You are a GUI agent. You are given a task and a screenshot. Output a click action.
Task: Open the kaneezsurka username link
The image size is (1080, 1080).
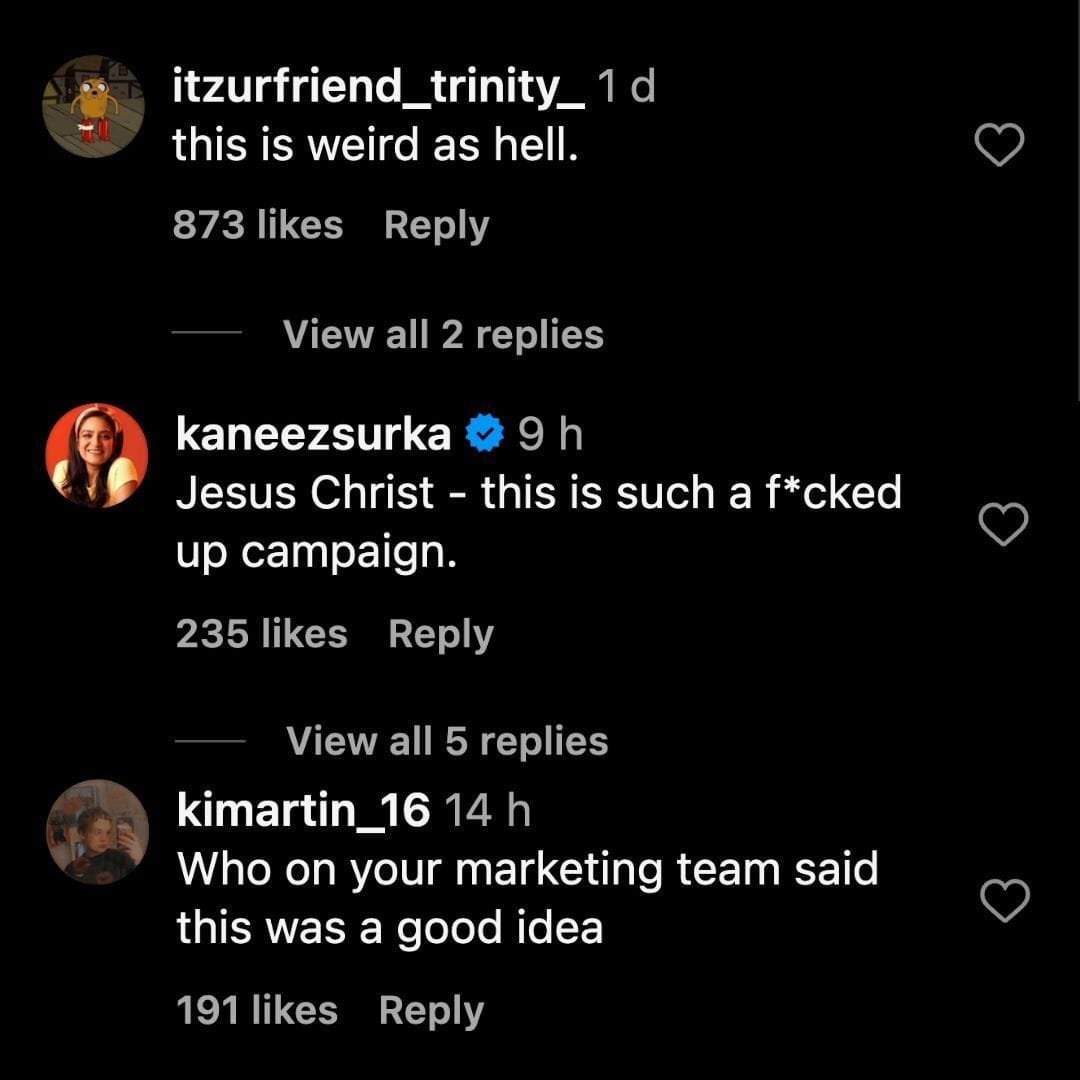click(x=313, y=434)
